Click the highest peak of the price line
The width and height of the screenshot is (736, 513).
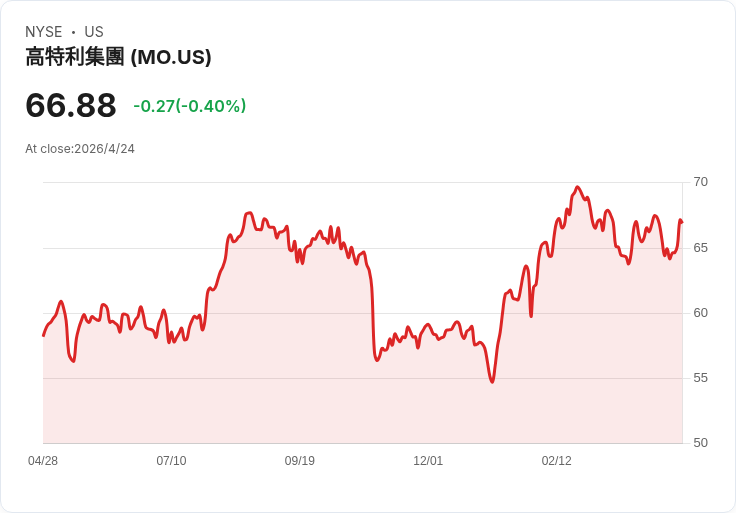coord(577,187)
